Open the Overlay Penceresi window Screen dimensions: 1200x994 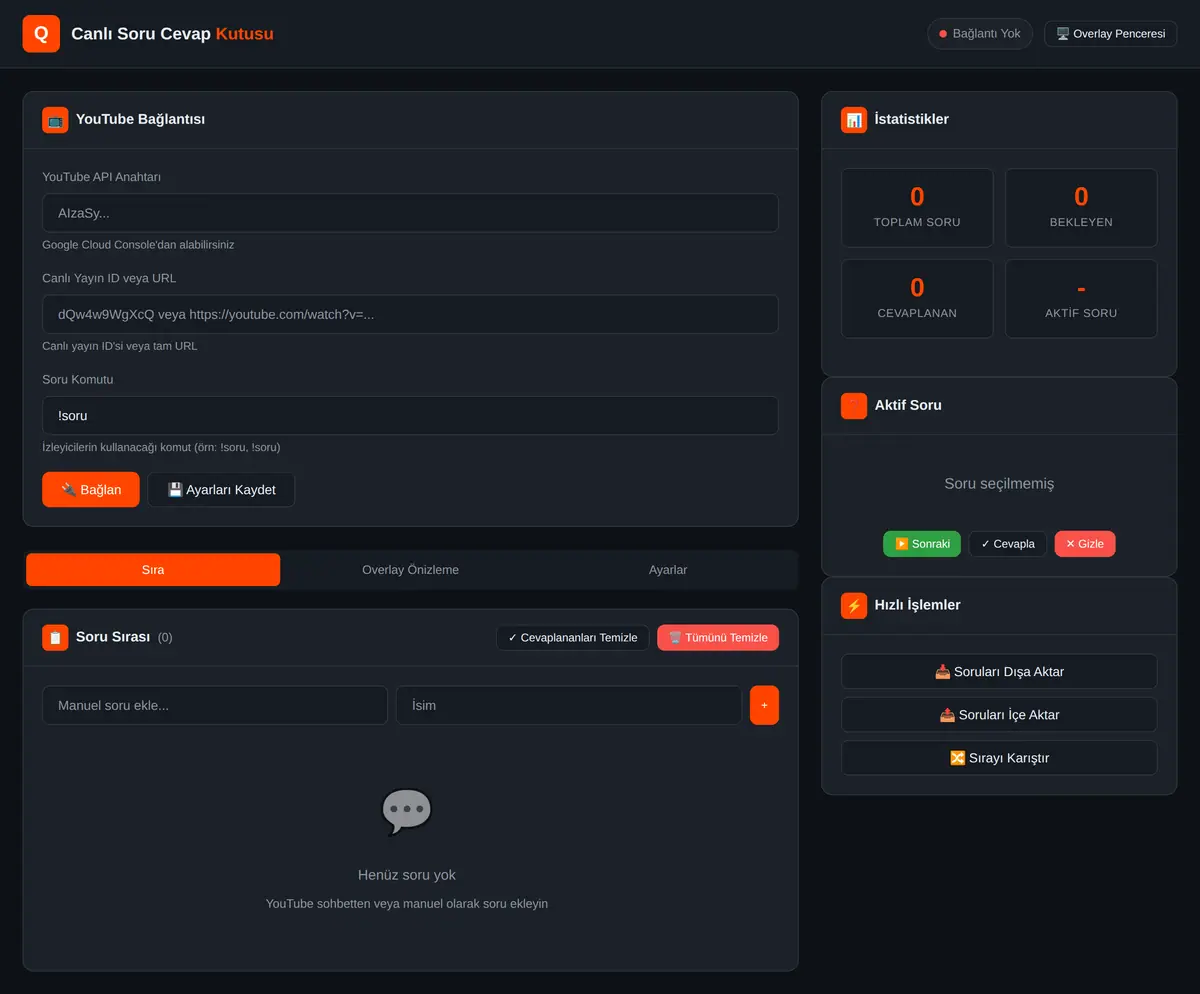pos(1111,34)
